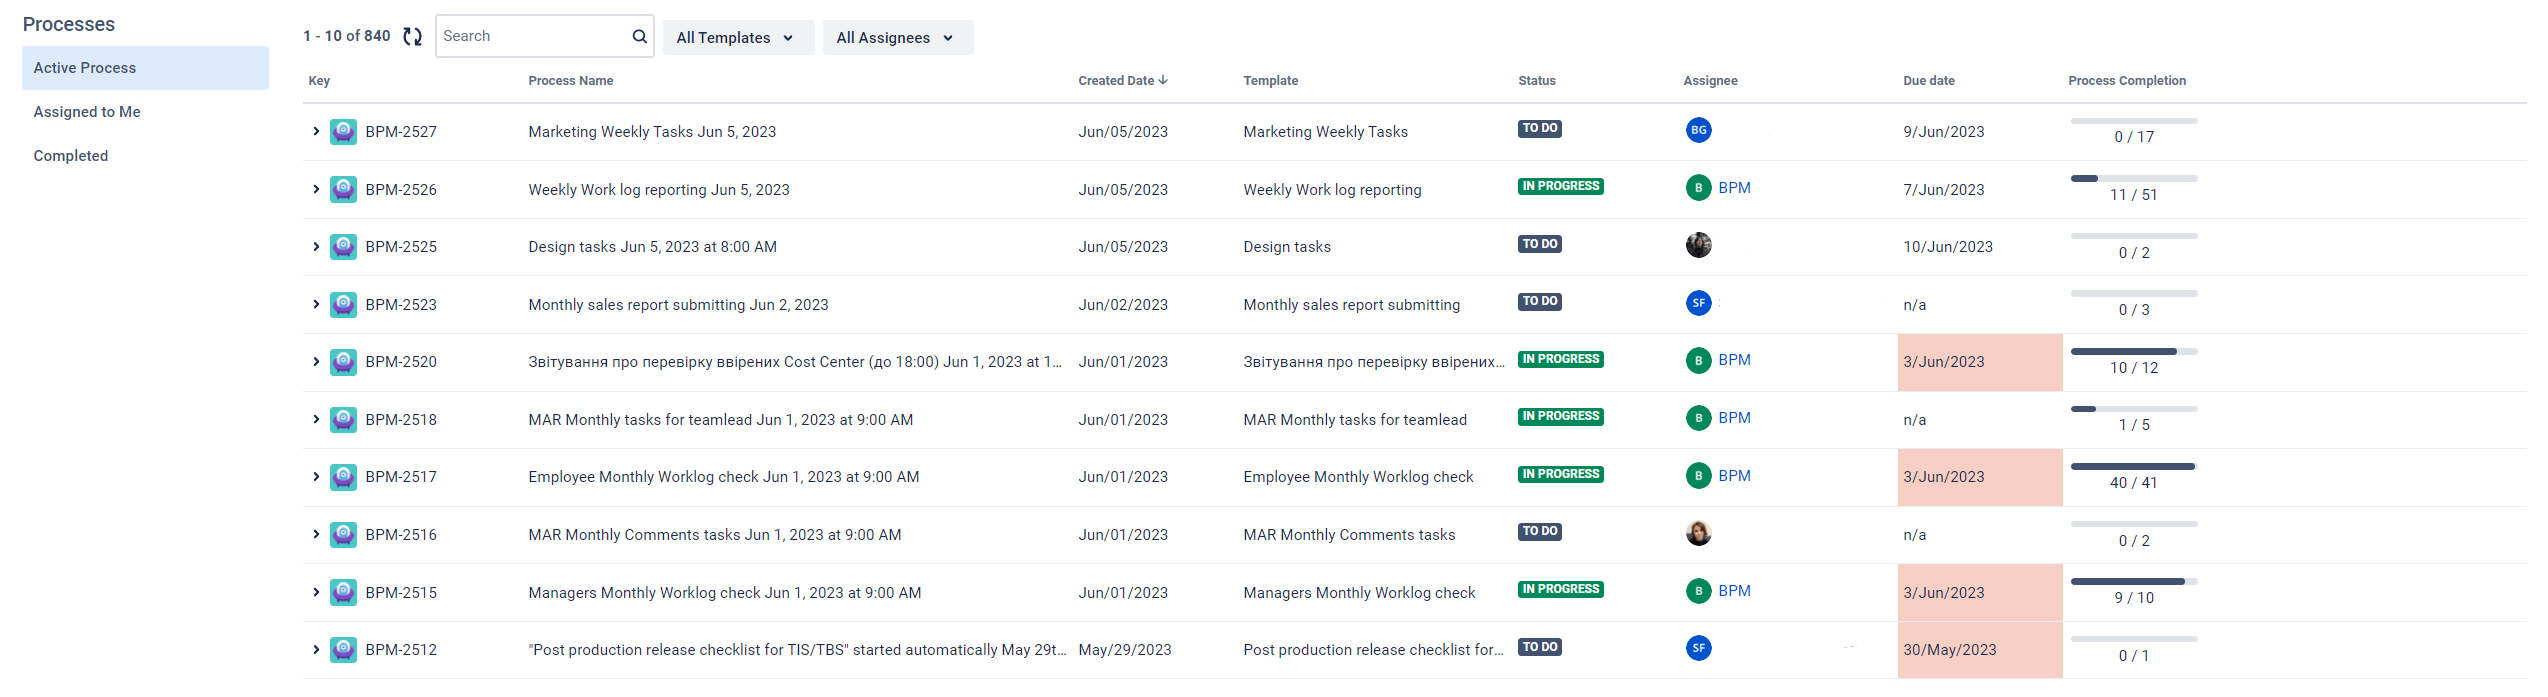This screenshot has width=2548, height=697.
Task: Expand row BPM-2515 chevron
Action: pos(316,592)
